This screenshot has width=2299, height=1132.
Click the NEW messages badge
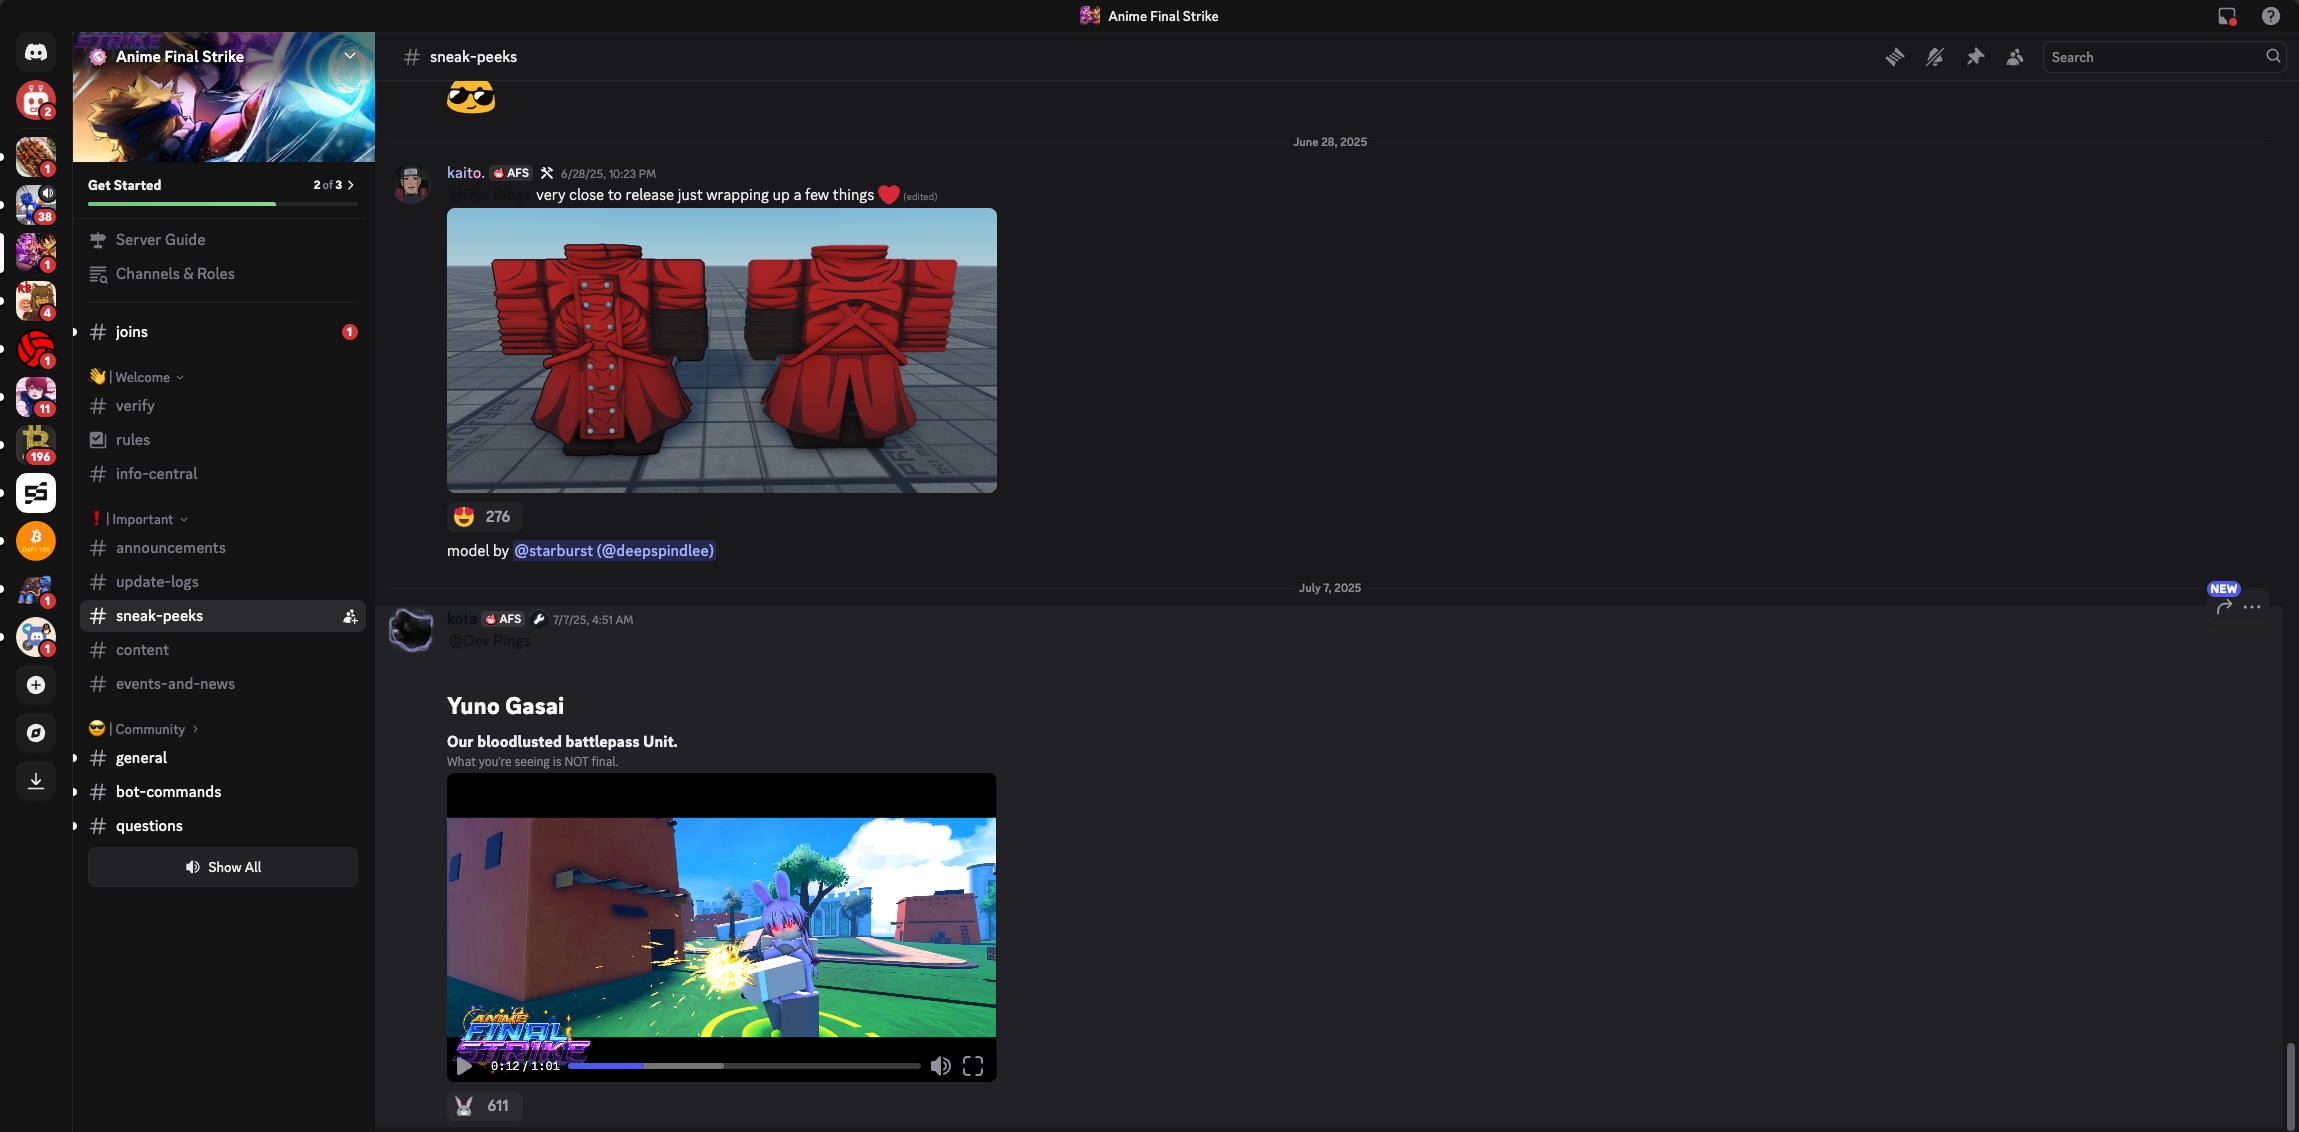2223,589
